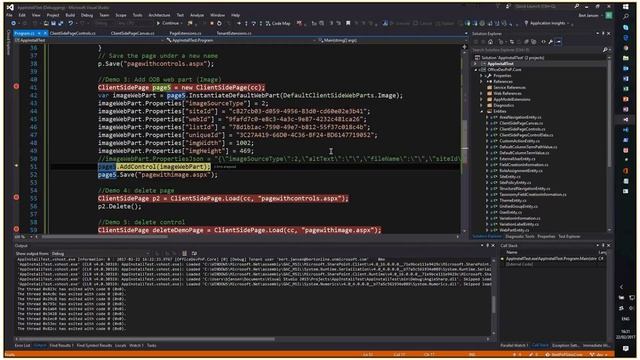Screen dimensions: 640x360
Task: Click the Continue debugging button
Action: [x=168, y=23]
